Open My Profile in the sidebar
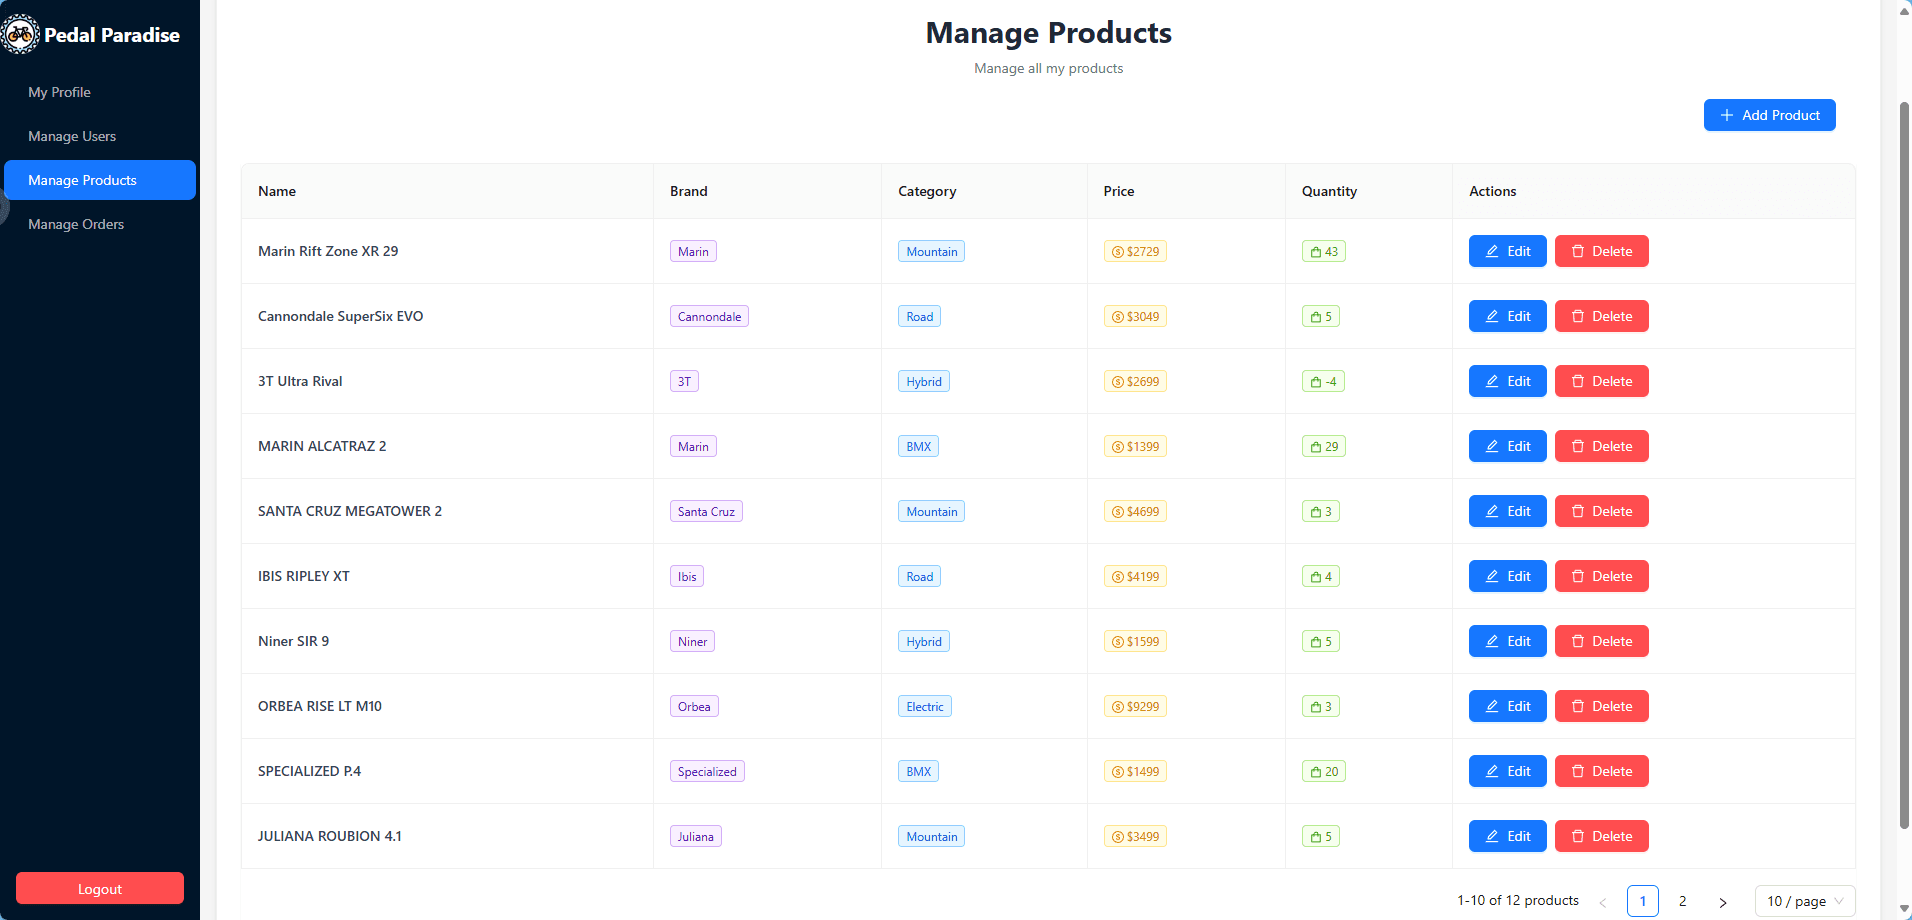 tap(59, 92)
